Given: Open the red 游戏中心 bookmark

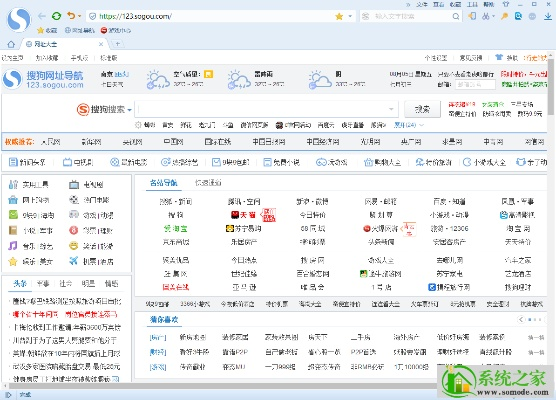Looking at the screenshot, I should point(116,30).
